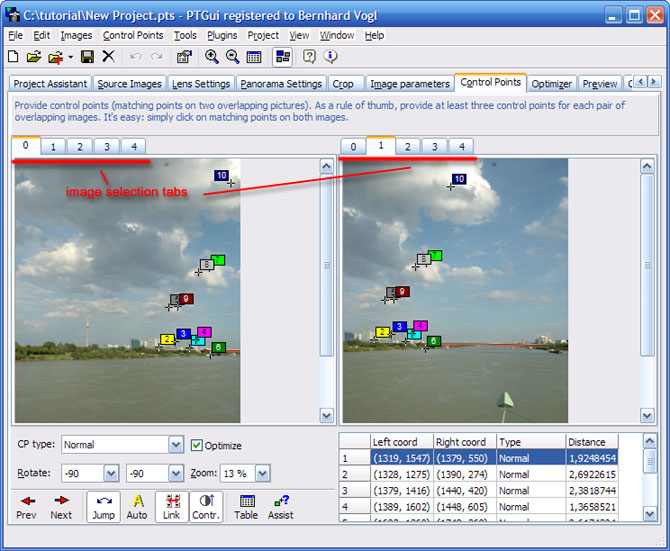Toggle the Link images button
Viewport: 670px width, 551px height.
tap(172, 506)
